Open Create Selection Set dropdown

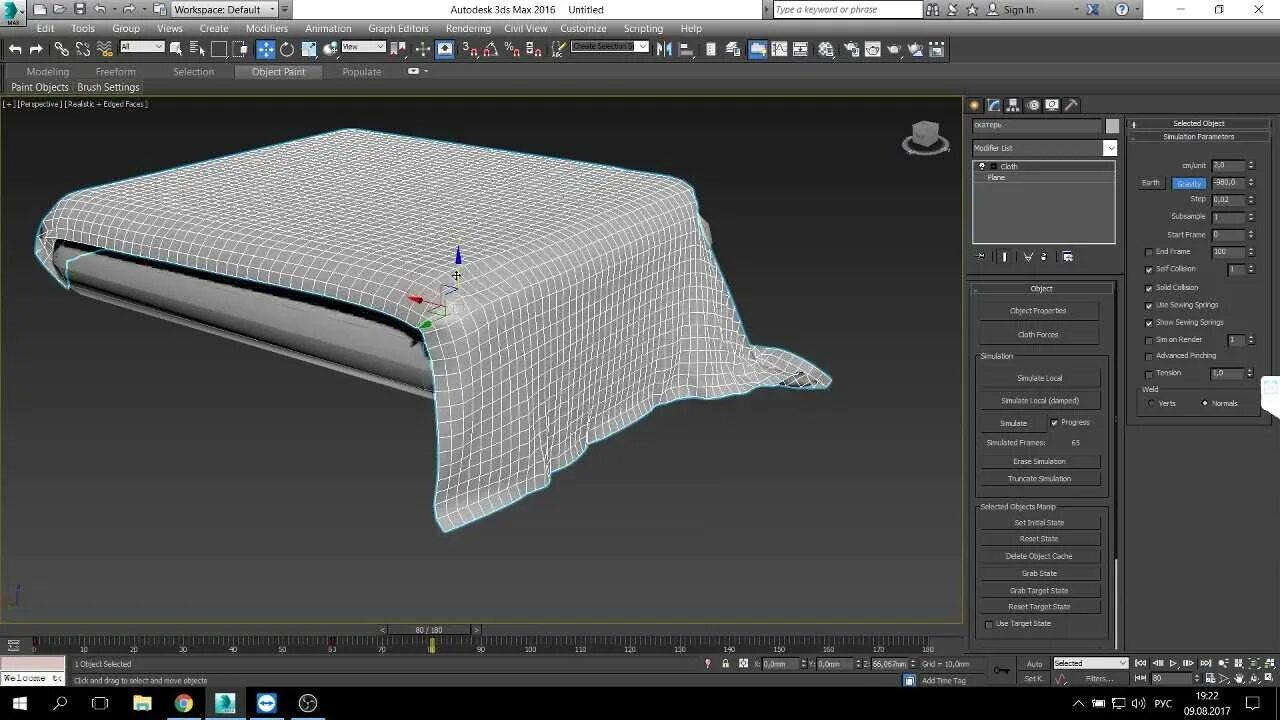point(610,47)
